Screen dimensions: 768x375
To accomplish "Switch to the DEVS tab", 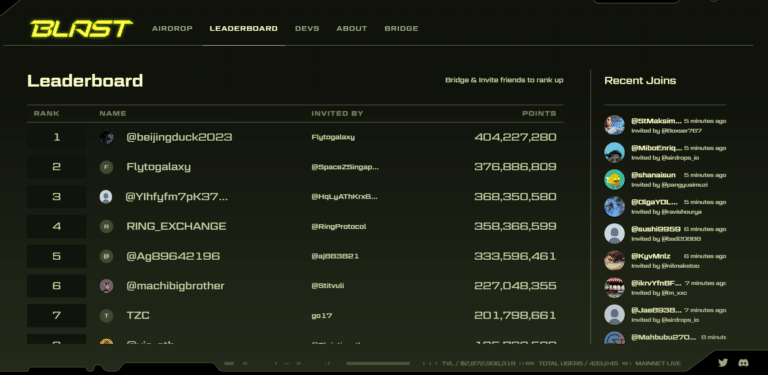I will [x=307, y=28].
